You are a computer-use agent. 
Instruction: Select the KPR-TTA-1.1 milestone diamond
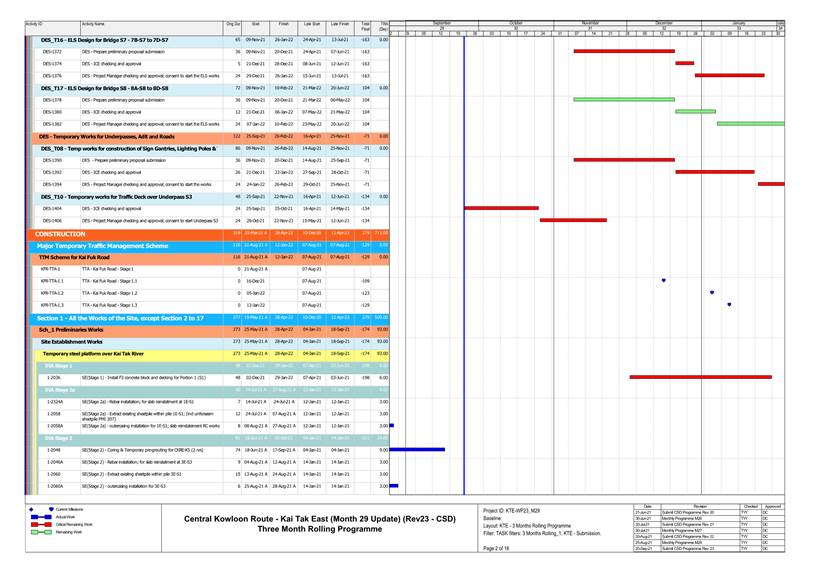tap(663, 281)
